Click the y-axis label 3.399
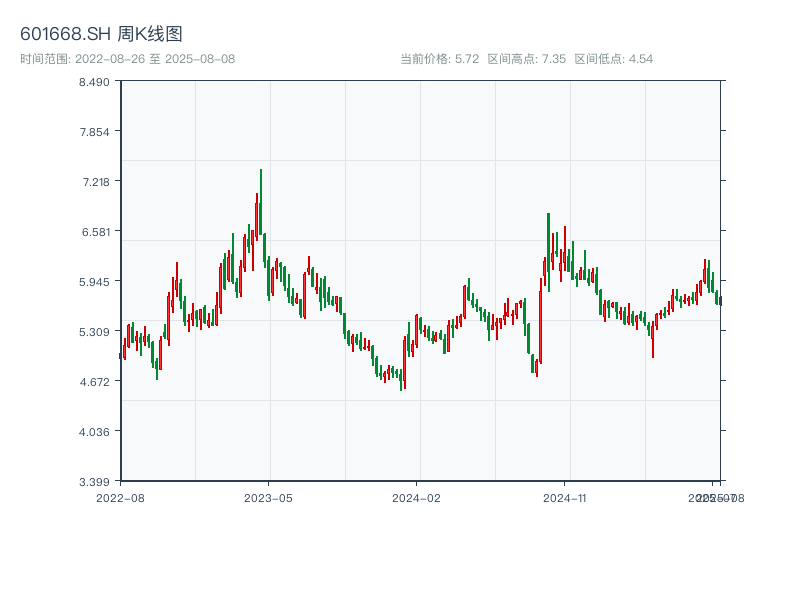The width and height of the screenshot is (800, 600). pos(94,482)
